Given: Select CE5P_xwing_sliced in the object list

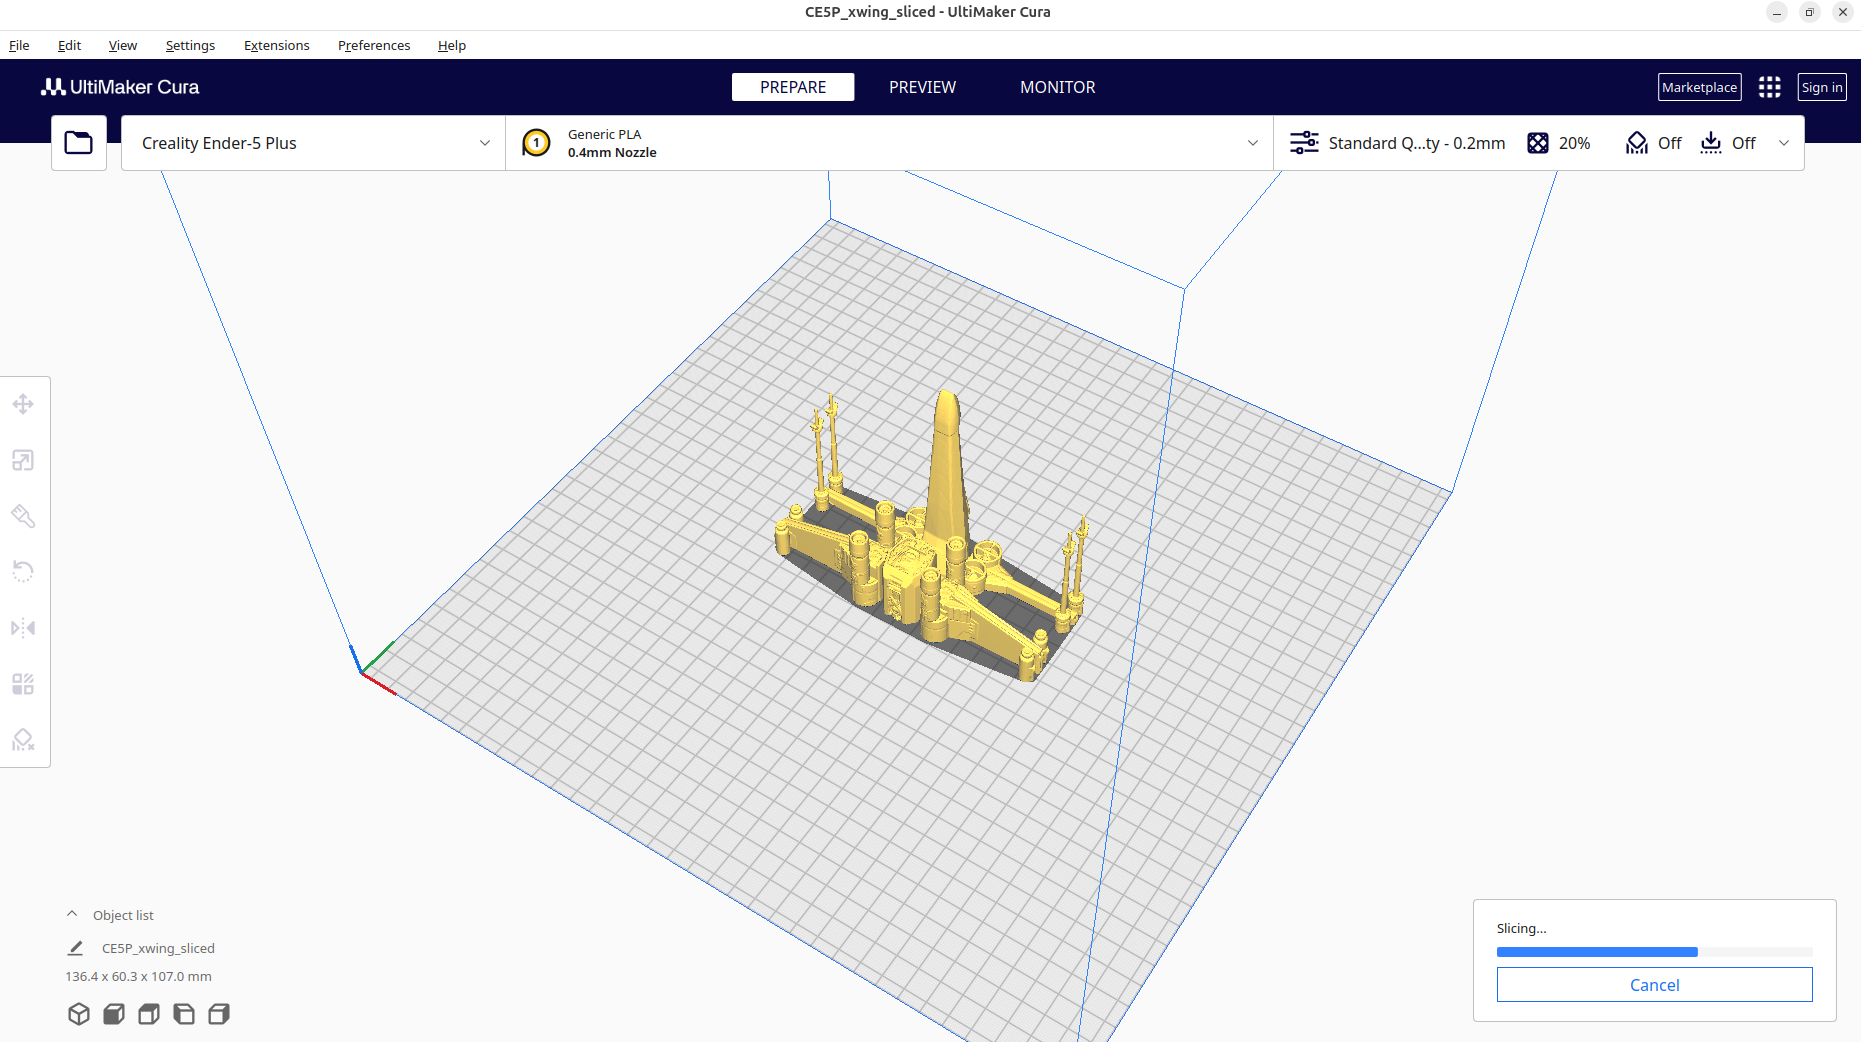Looking at the screenshot, I should (x=158, y=948).
